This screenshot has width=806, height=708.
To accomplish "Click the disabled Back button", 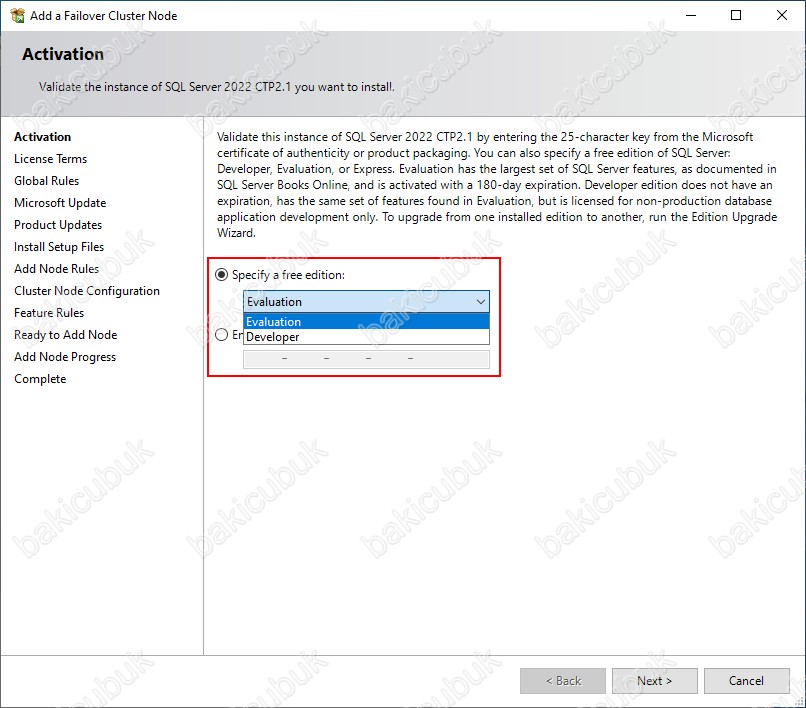I will click(563, 681).
